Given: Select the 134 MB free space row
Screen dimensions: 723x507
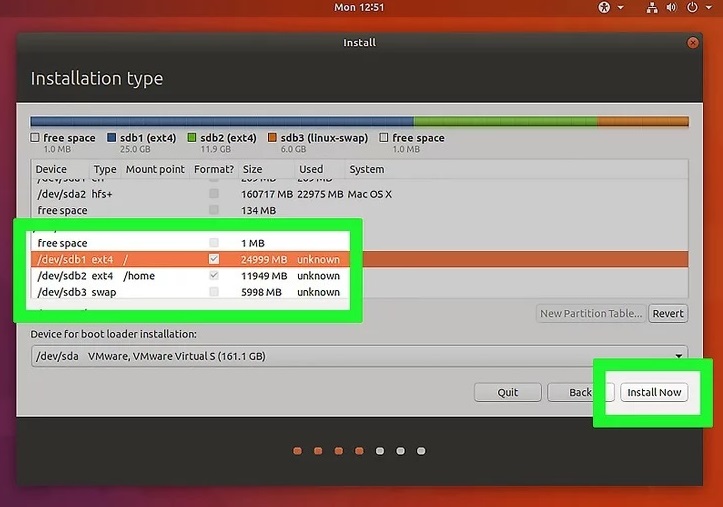Looking at the screenshot, I should click(359, 210).
